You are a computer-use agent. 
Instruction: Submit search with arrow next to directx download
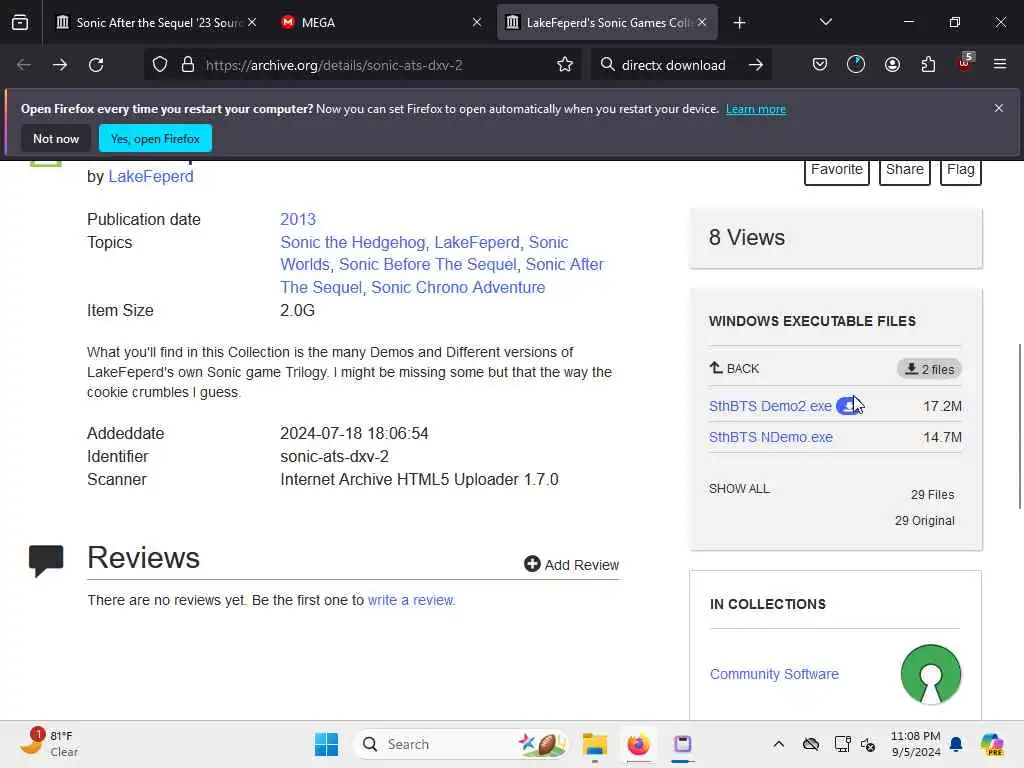pyautogui.click(x=756, y=65)
